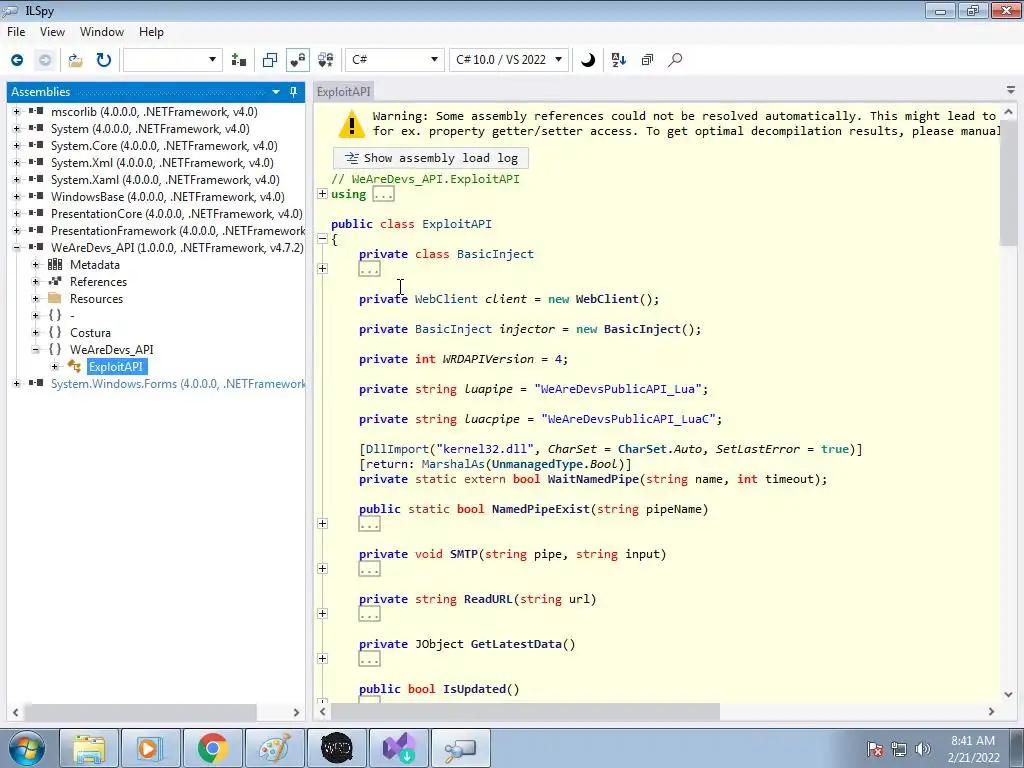Click Show assembly load log button
This screenshot has width=1024, height=768.
431,158
